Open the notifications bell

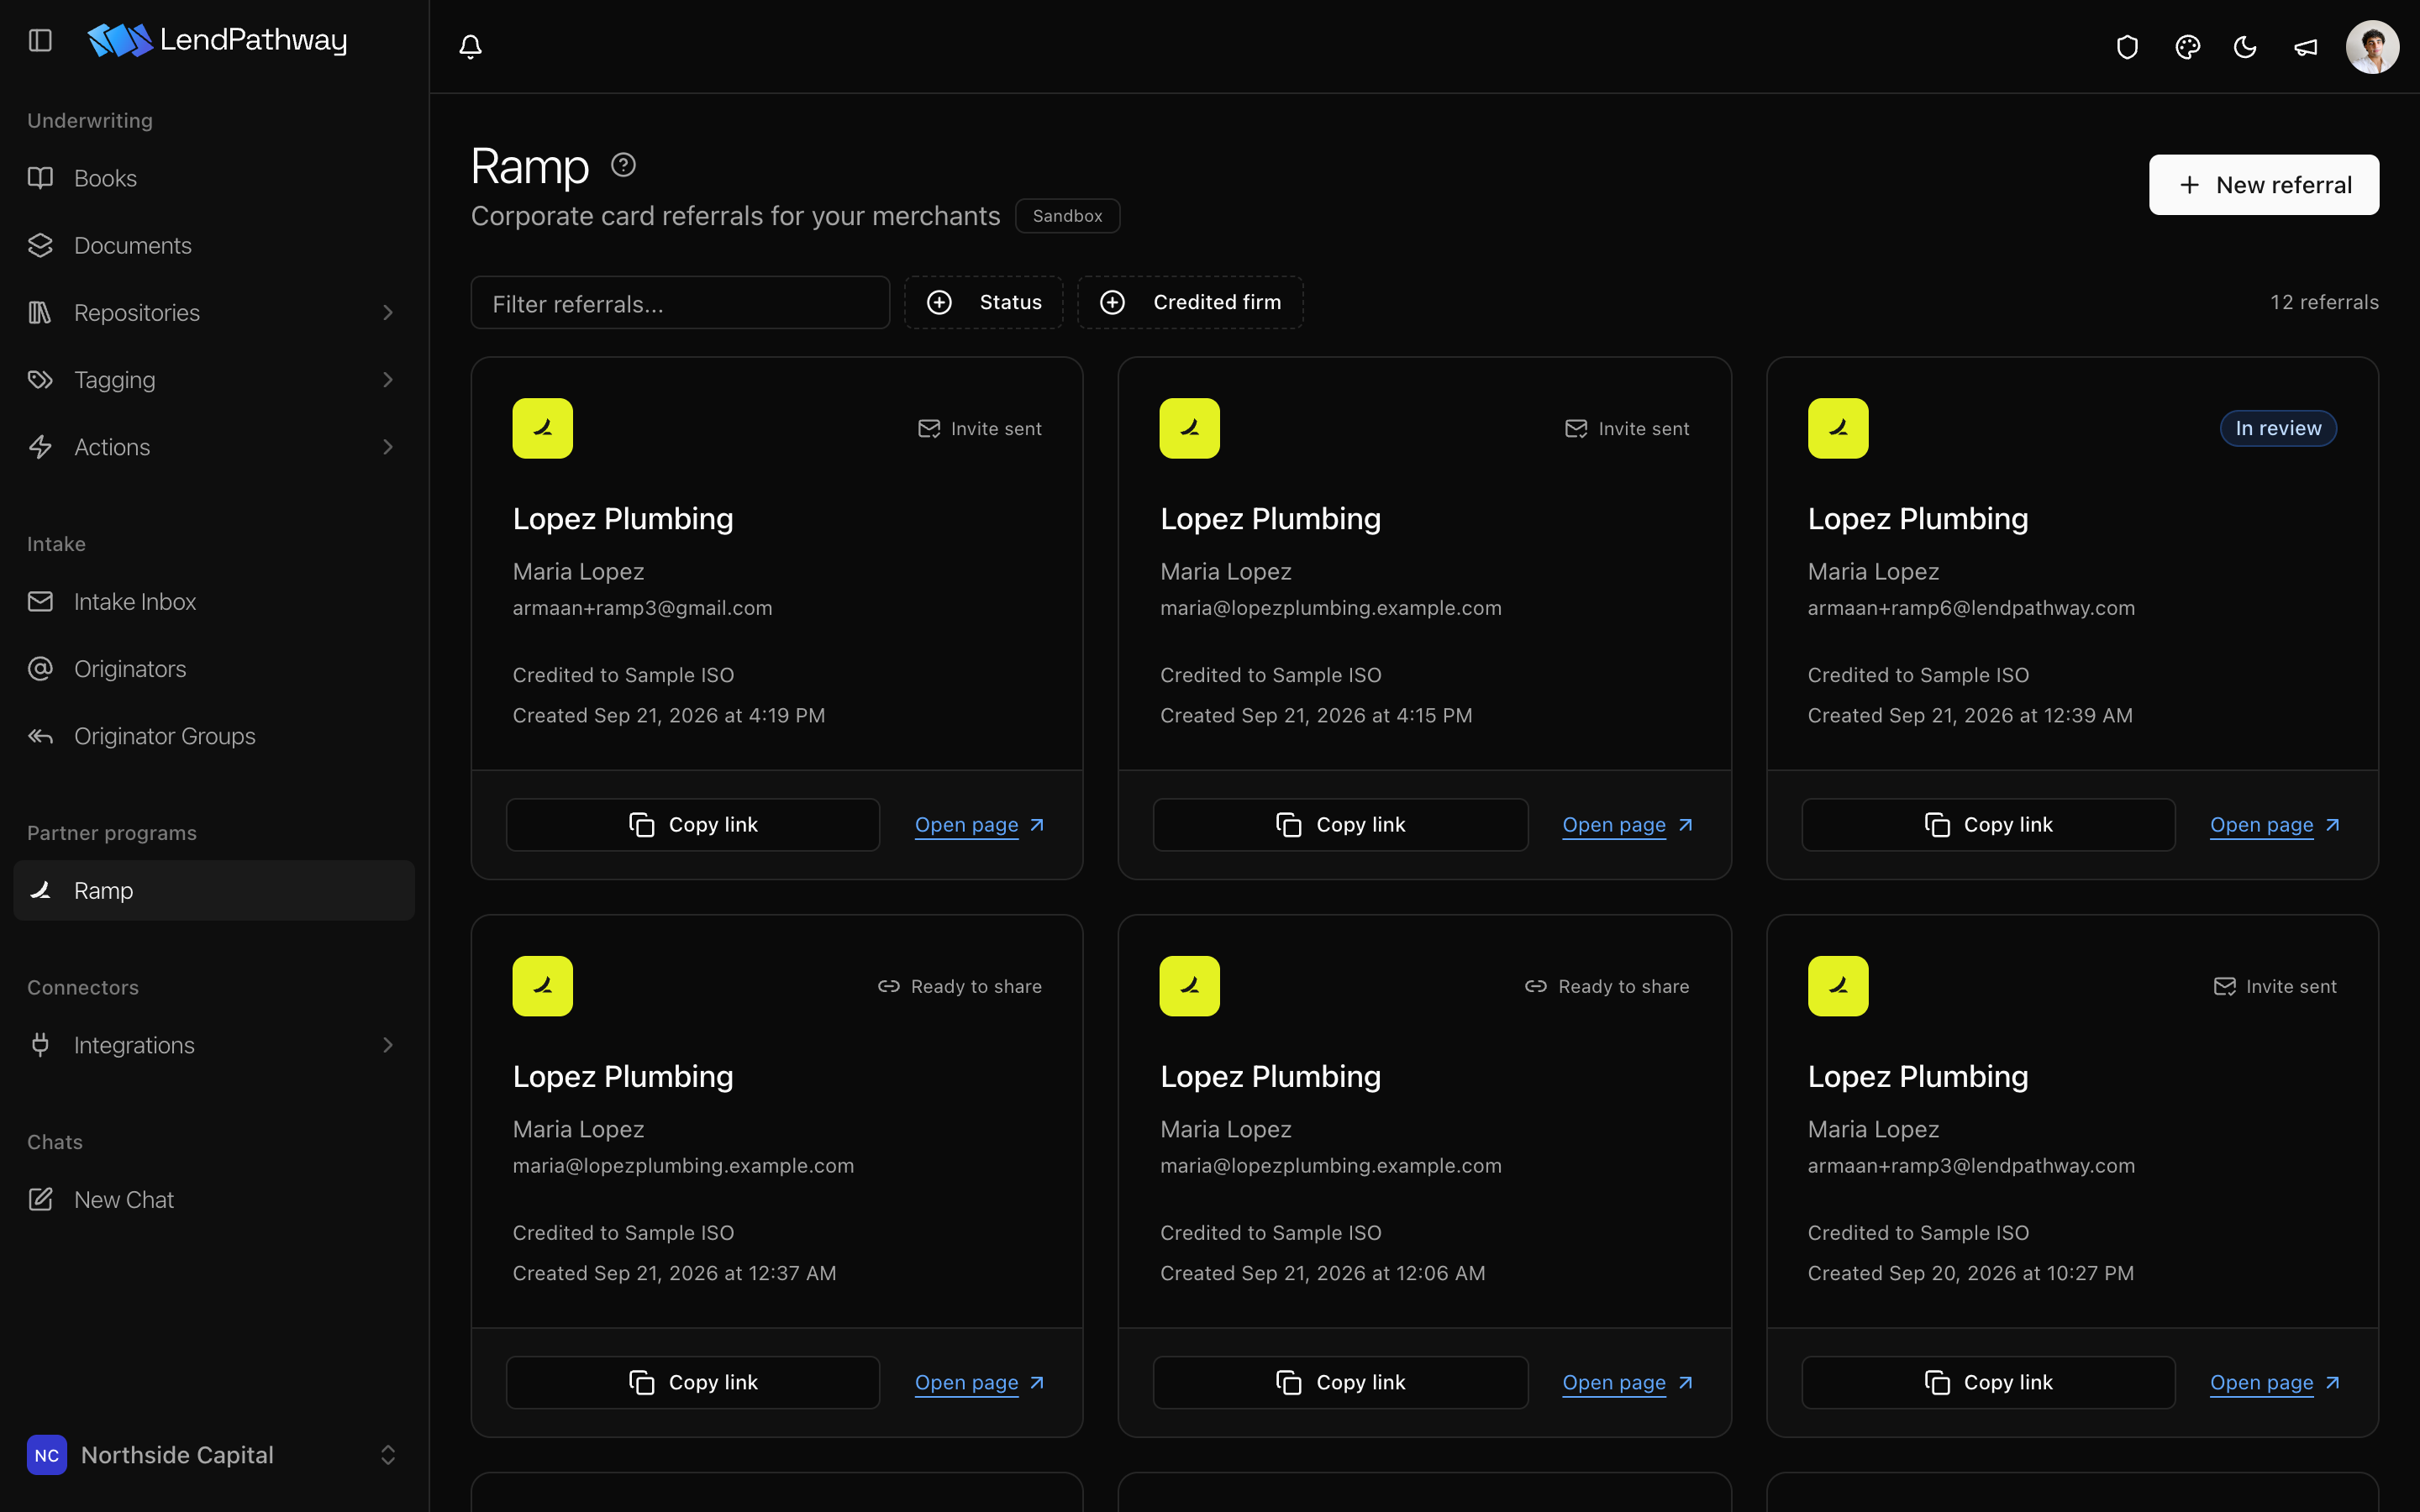click(x=470, y=46)
